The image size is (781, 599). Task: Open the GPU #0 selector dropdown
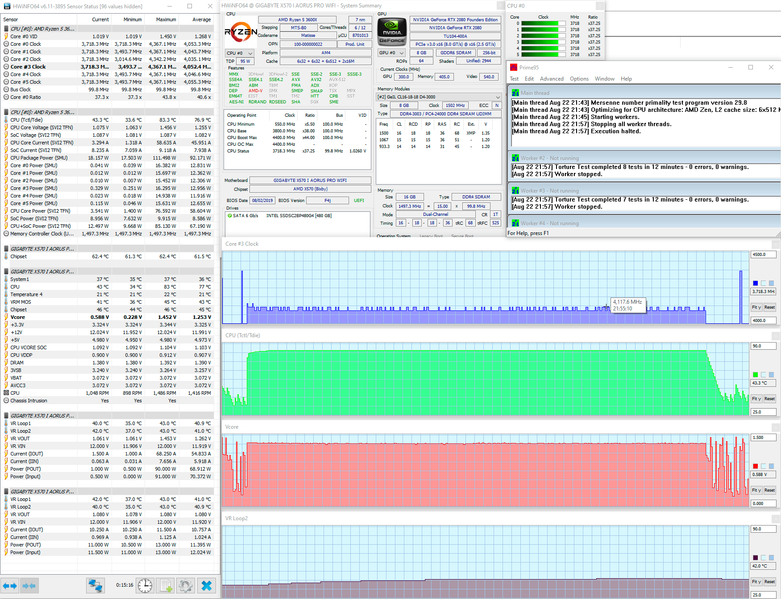pos(391,53)
